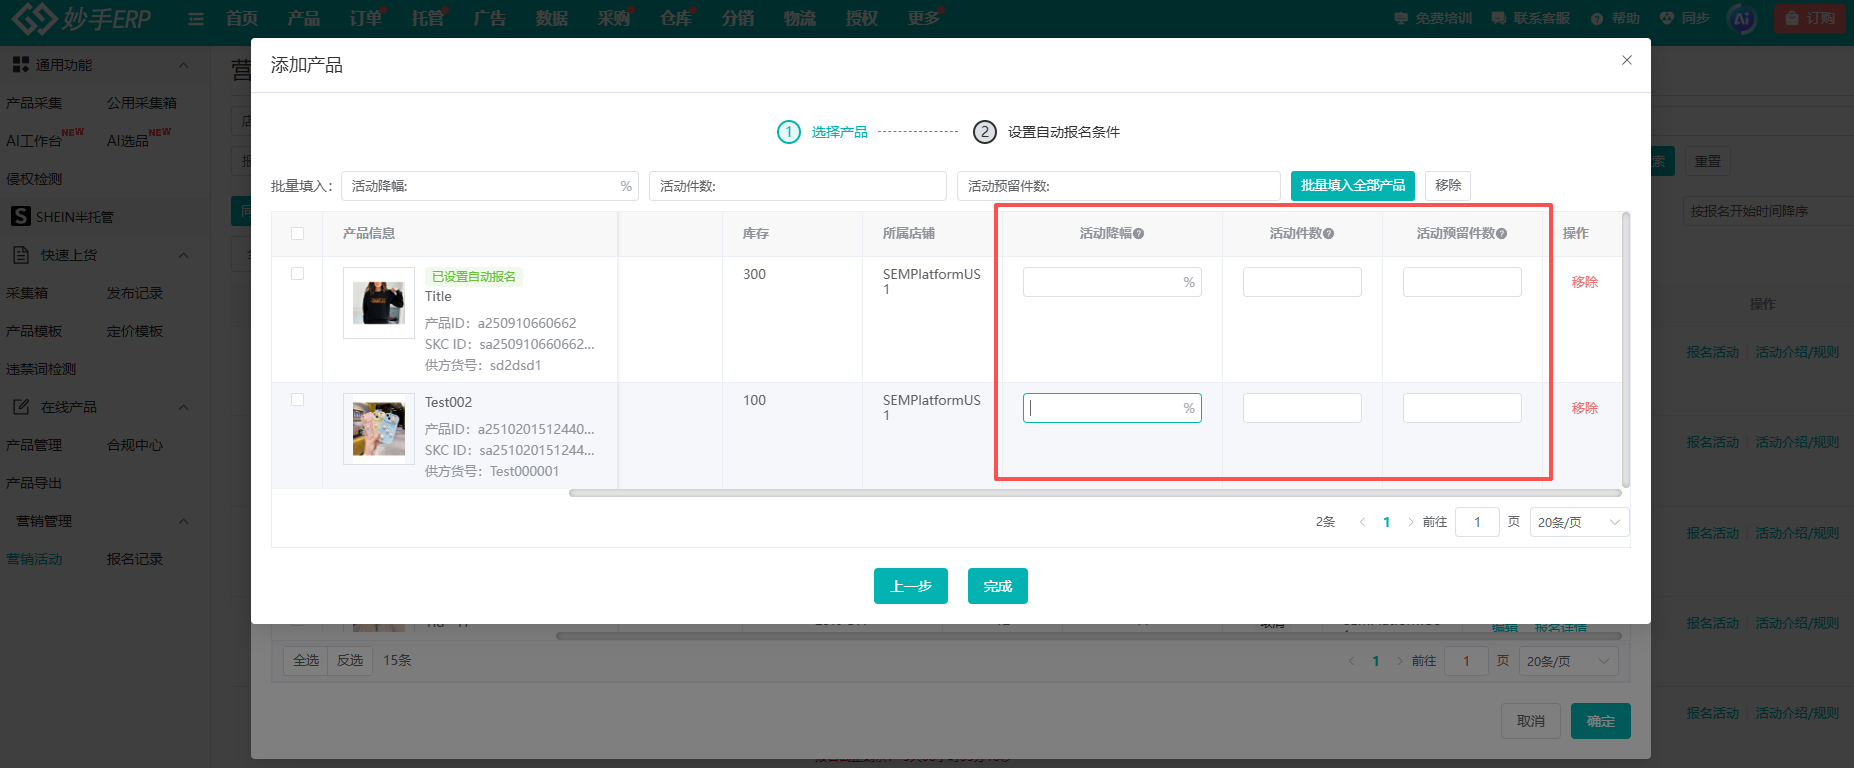Remove the Test002 product row
The height and width of the screenshot is (768, 1854).
tap(1584, 408)
